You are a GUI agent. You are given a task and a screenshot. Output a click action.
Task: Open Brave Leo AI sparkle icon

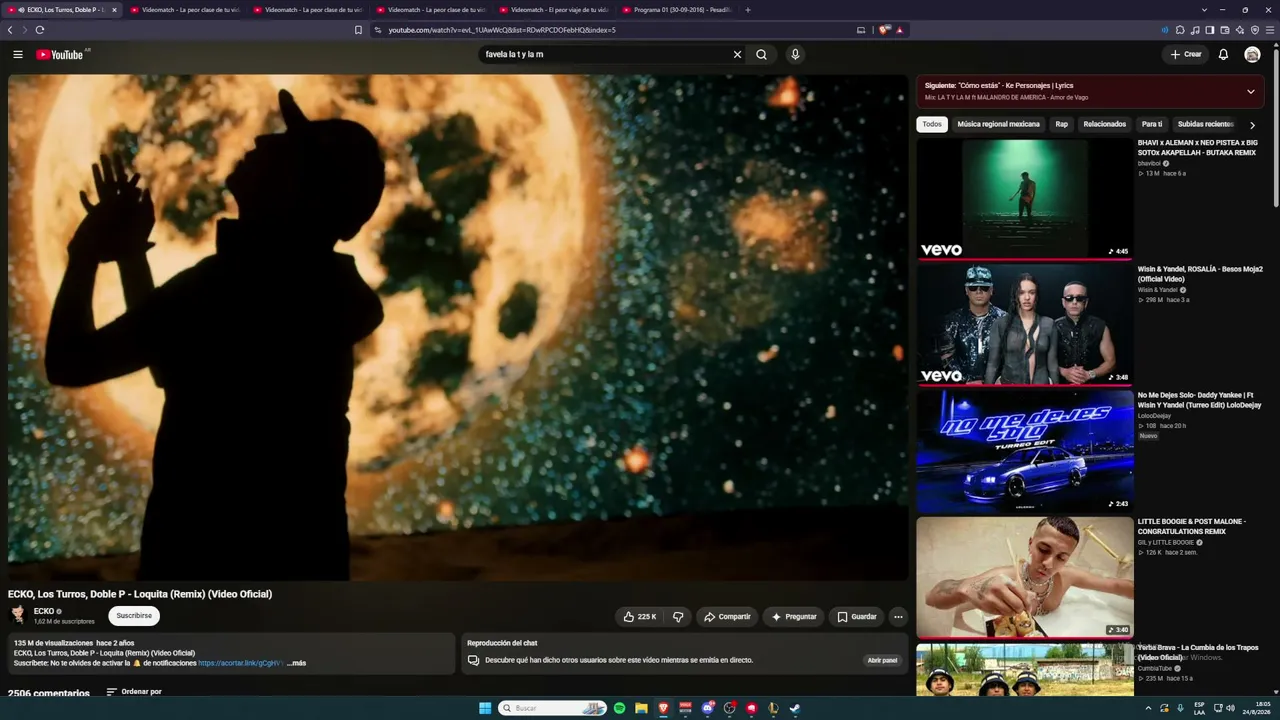pyautogui.click(x=1240, y=30)
